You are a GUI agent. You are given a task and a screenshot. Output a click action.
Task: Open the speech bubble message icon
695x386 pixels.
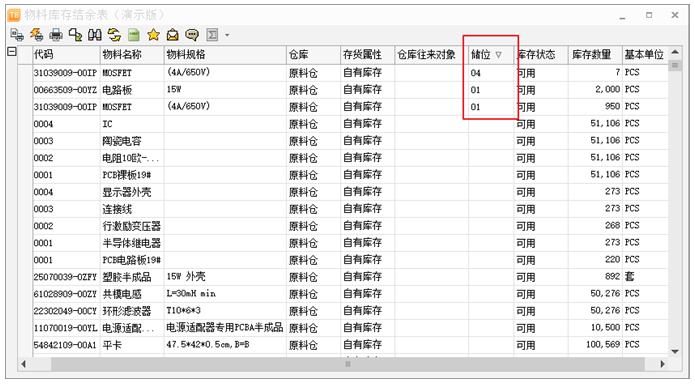(x=192, y=35)
